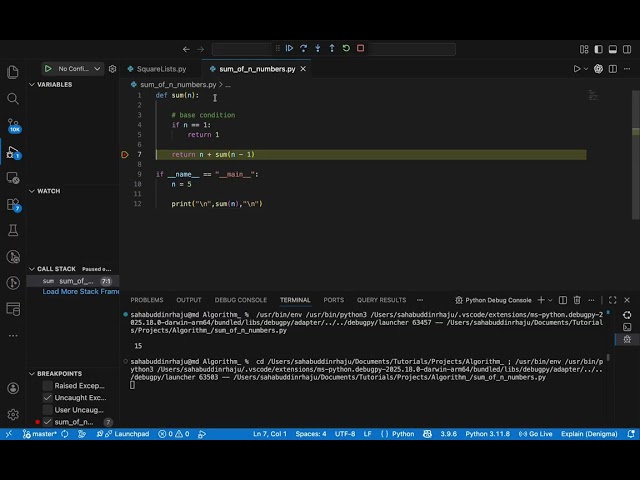Click the command center search field
This screenshot has height=480, width=640.
pyautogui.click(x=333, y=49)
